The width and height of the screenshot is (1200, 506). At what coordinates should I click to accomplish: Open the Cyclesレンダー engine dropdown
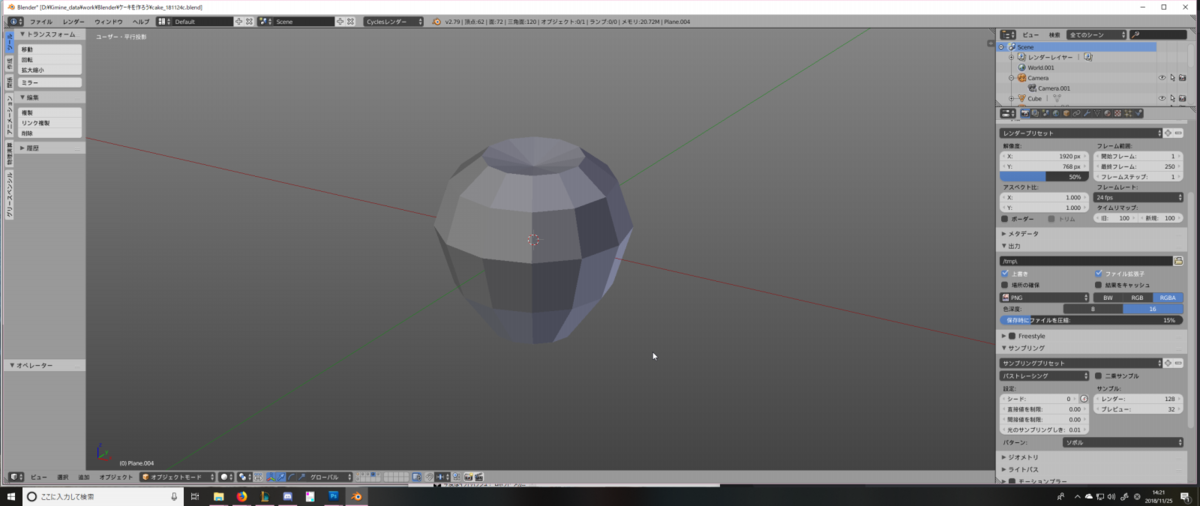point(393,21)
